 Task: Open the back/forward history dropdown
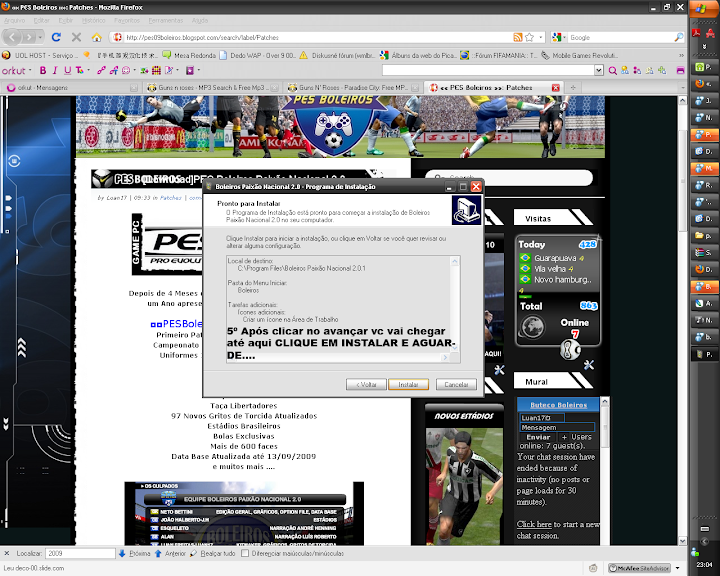pyautogui.click(x=40, y=37)
